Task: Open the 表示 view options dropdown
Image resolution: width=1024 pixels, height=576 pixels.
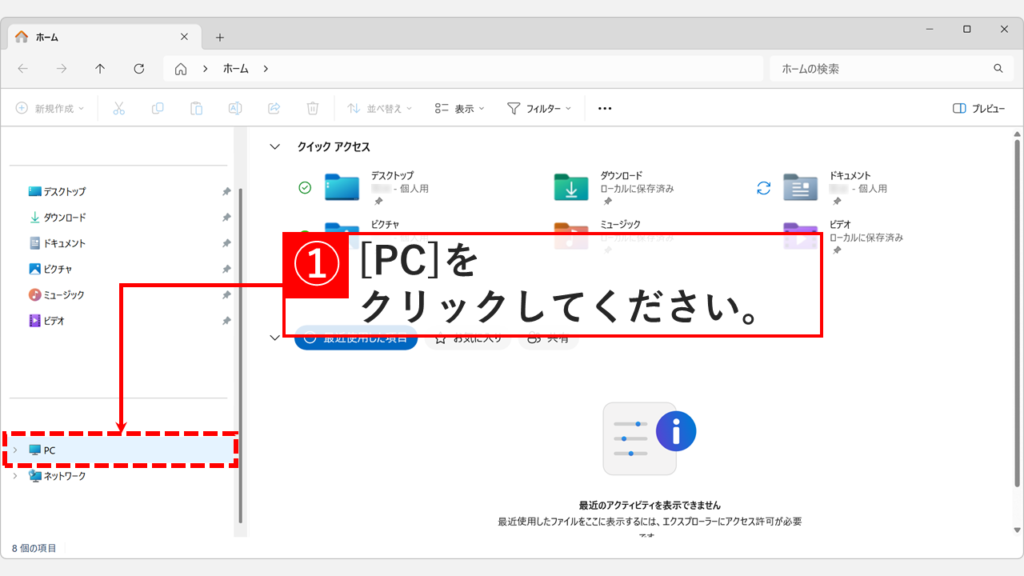Action: (x=461, y=107)
